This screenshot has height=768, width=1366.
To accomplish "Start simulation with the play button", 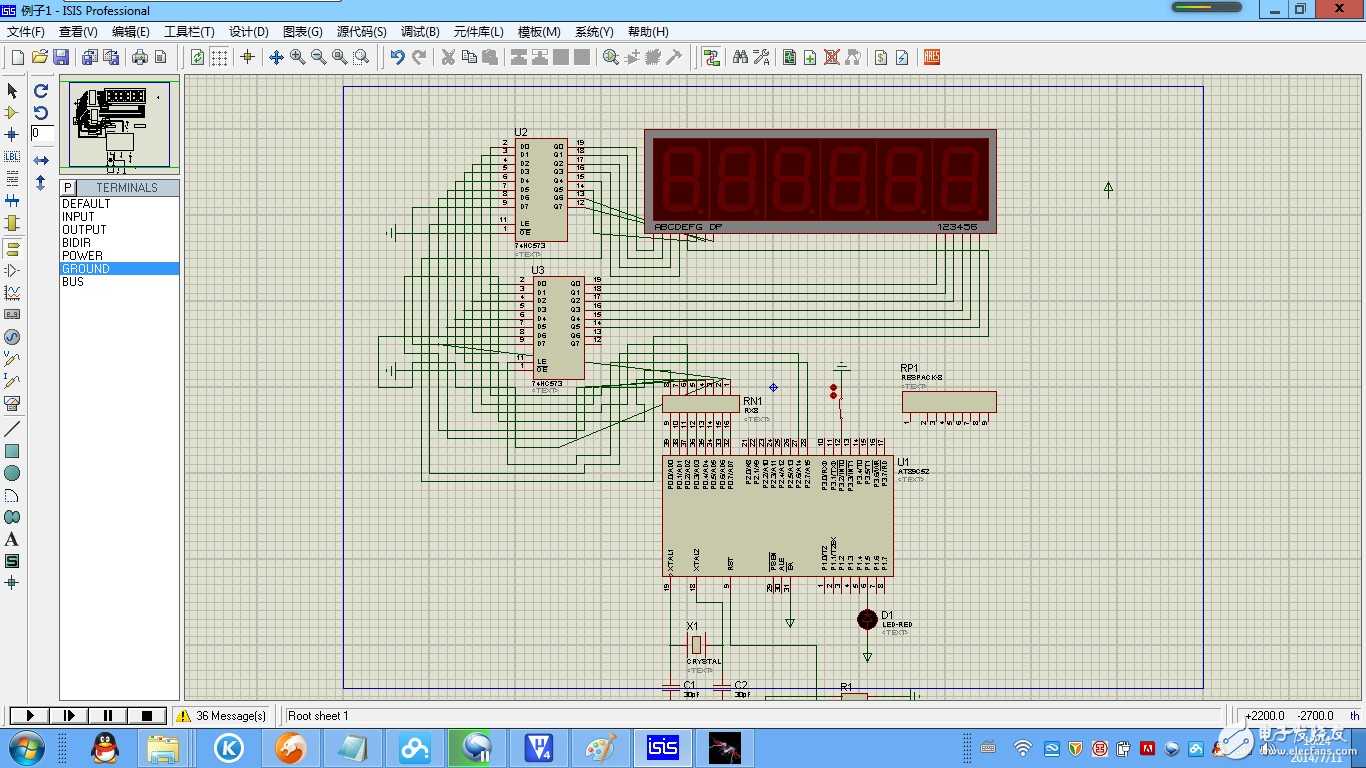I will 30,716.
